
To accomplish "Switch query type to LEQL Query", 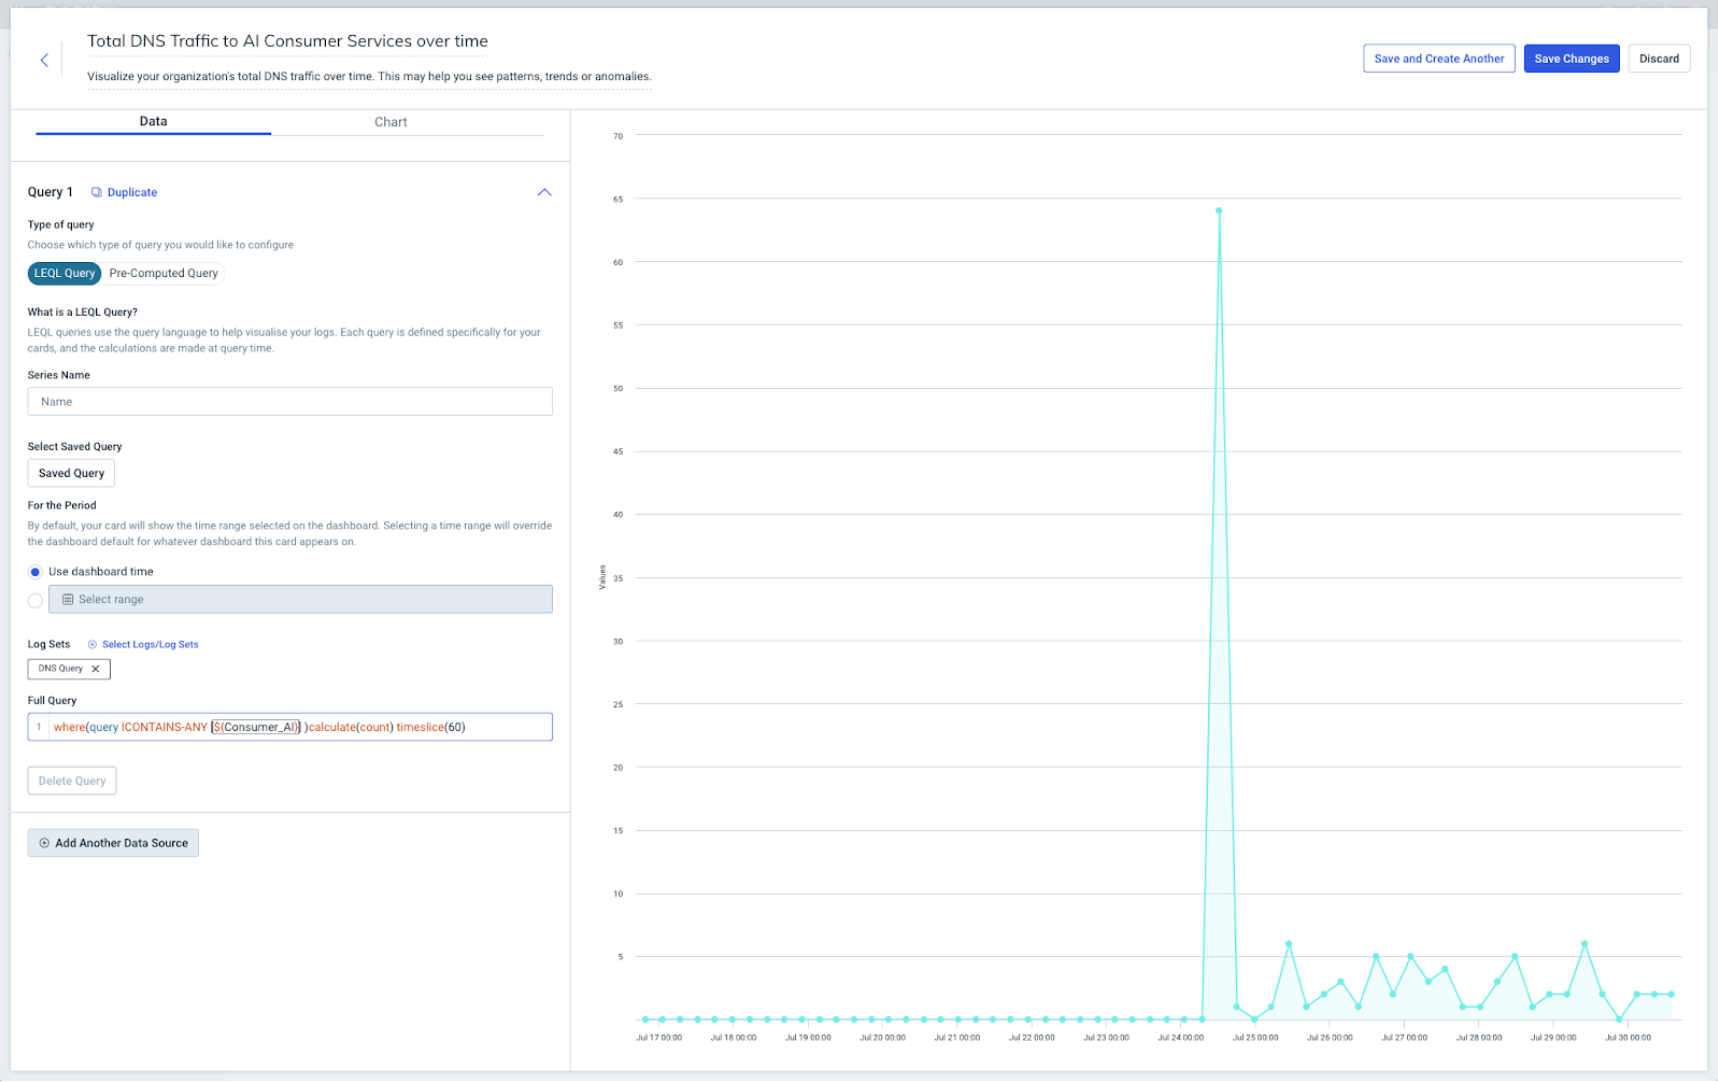I will point(64,273).
